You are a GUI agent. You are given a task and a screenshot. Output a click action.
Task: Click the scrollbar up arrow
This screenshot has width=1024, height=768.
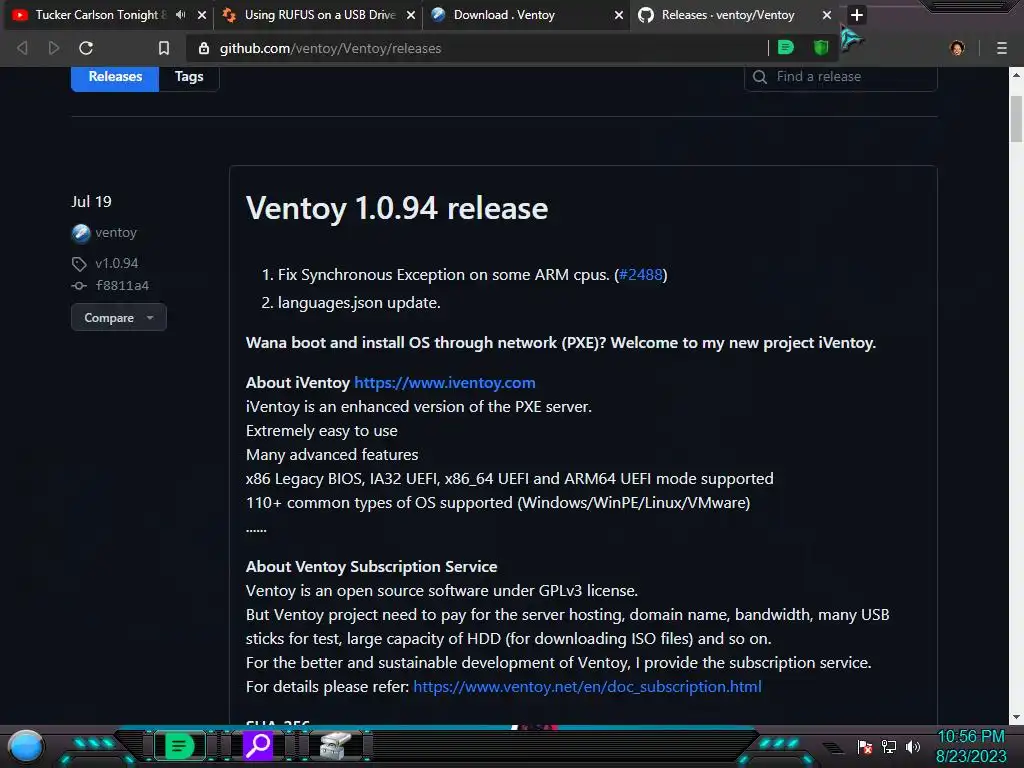coord(1016,75)
